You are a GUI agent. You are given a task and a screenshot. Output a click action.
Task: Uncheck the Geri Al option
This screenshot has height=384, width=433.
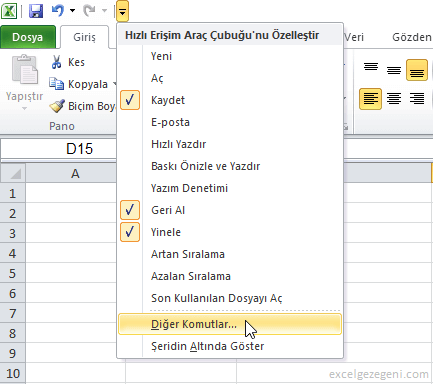coord(230,210)
